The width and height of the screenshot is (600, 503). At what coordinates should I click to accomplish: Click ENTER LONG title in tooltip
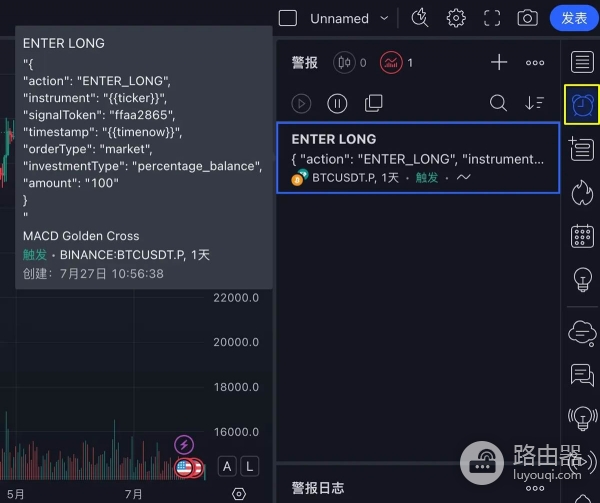click(x=64, y=43)
